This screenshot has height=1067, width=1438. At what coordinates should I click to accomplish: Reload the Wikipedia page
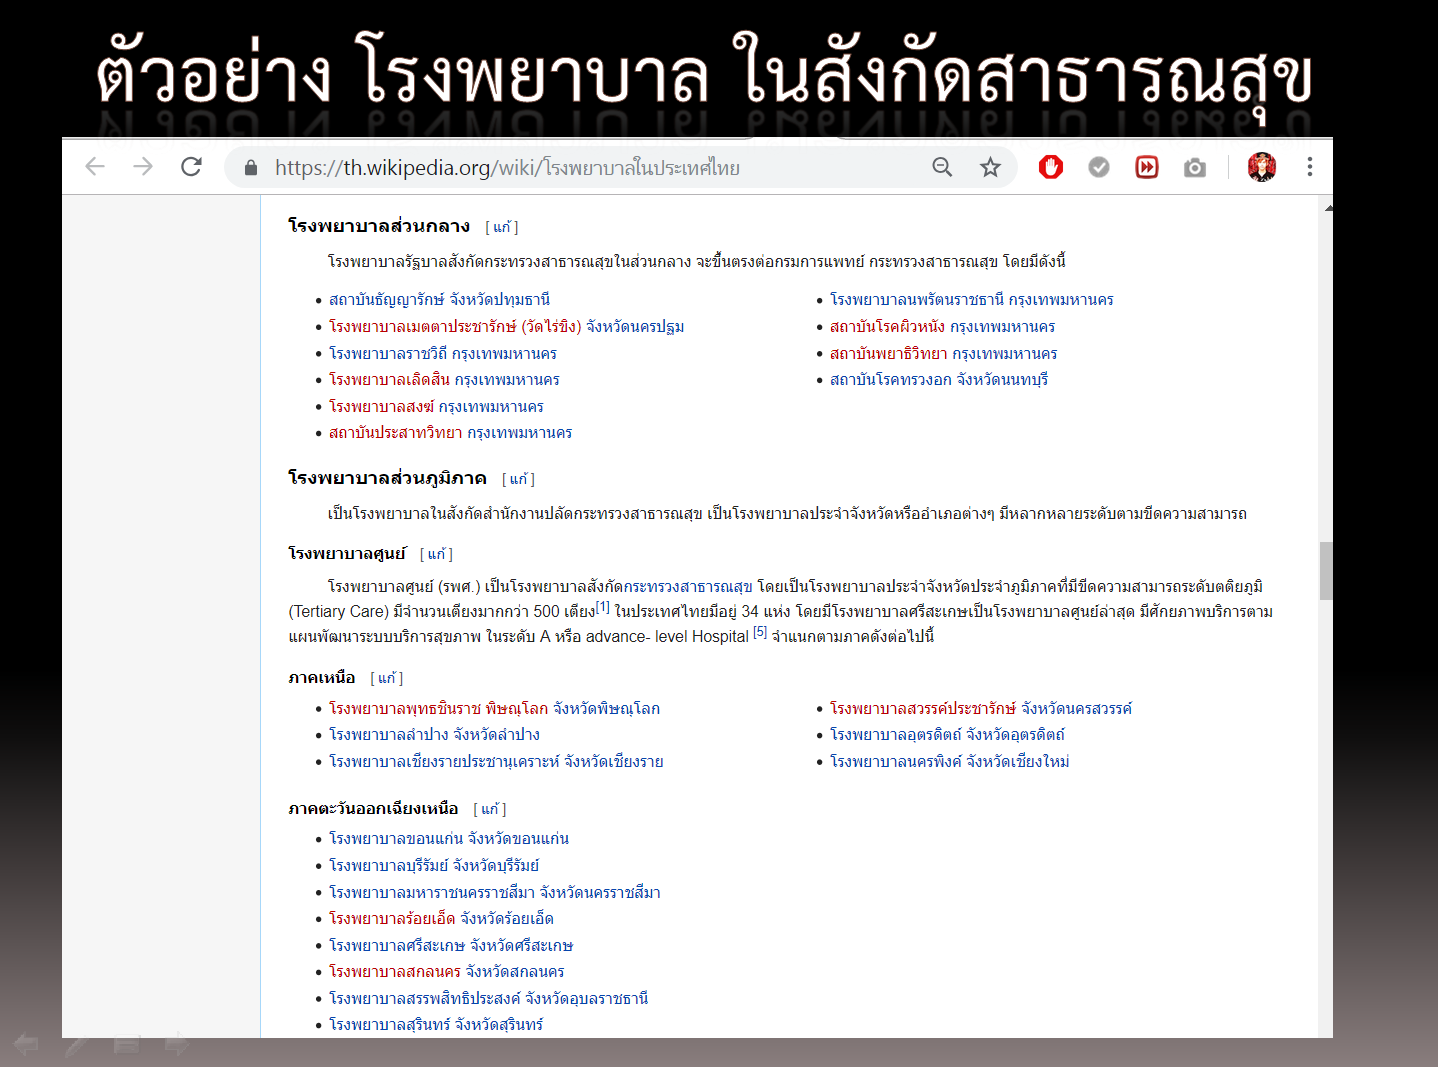pos(191,167)
